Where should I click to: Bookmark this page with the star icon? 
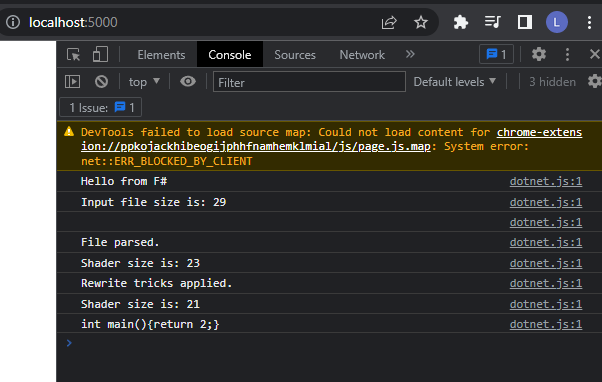point(421,22)
